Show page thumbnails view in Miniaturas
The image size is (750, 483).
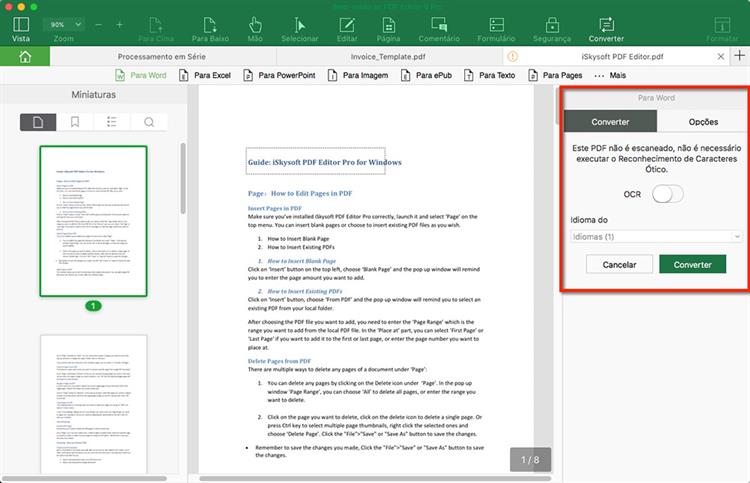(38, 122)
